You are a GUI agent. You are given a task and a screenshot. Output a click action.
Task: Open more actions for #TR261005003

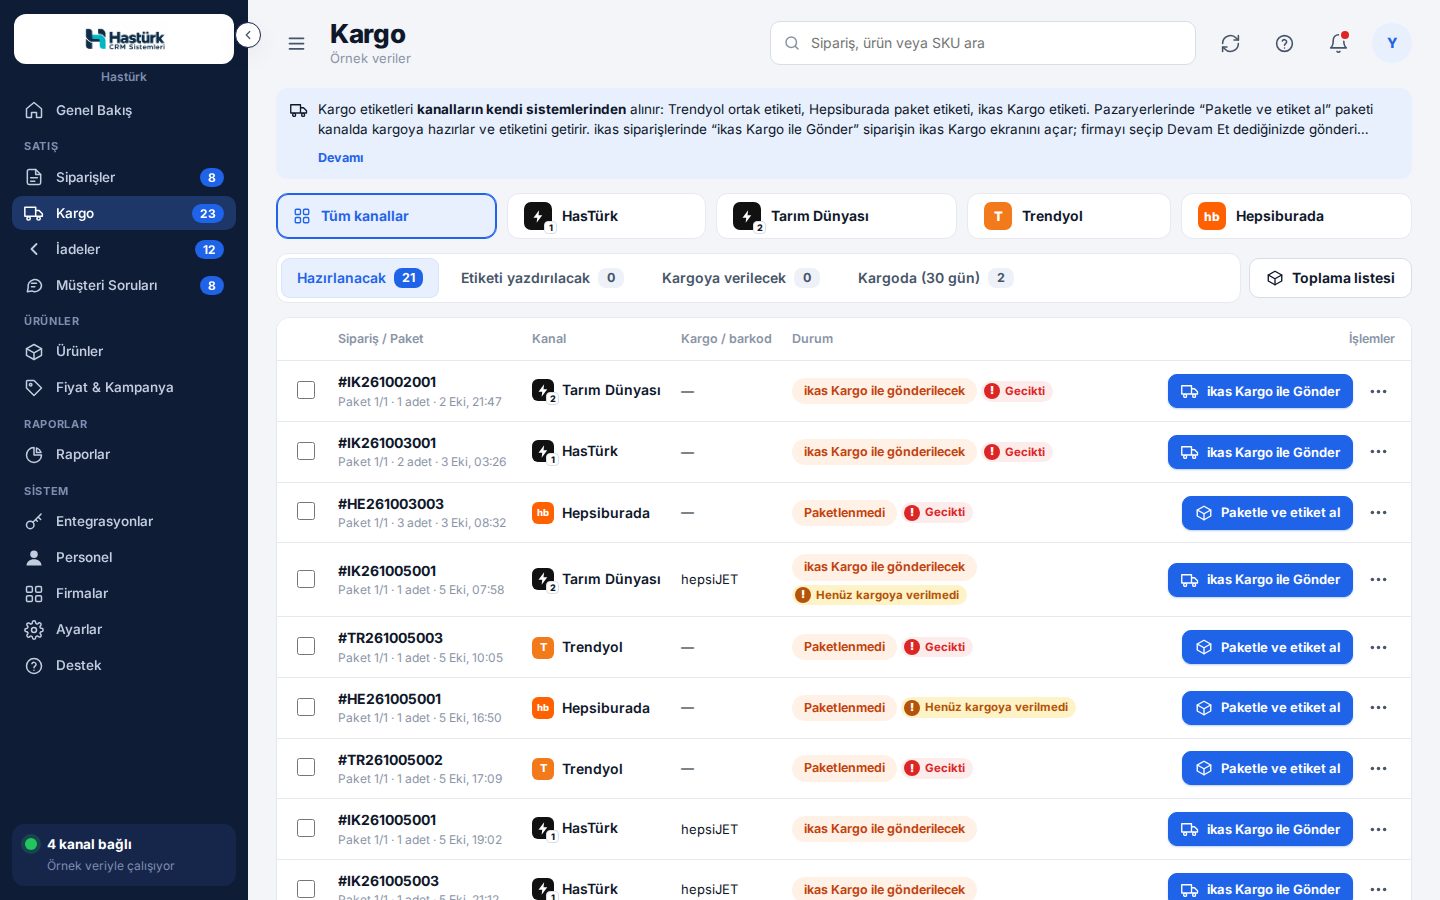[1378, 647]
